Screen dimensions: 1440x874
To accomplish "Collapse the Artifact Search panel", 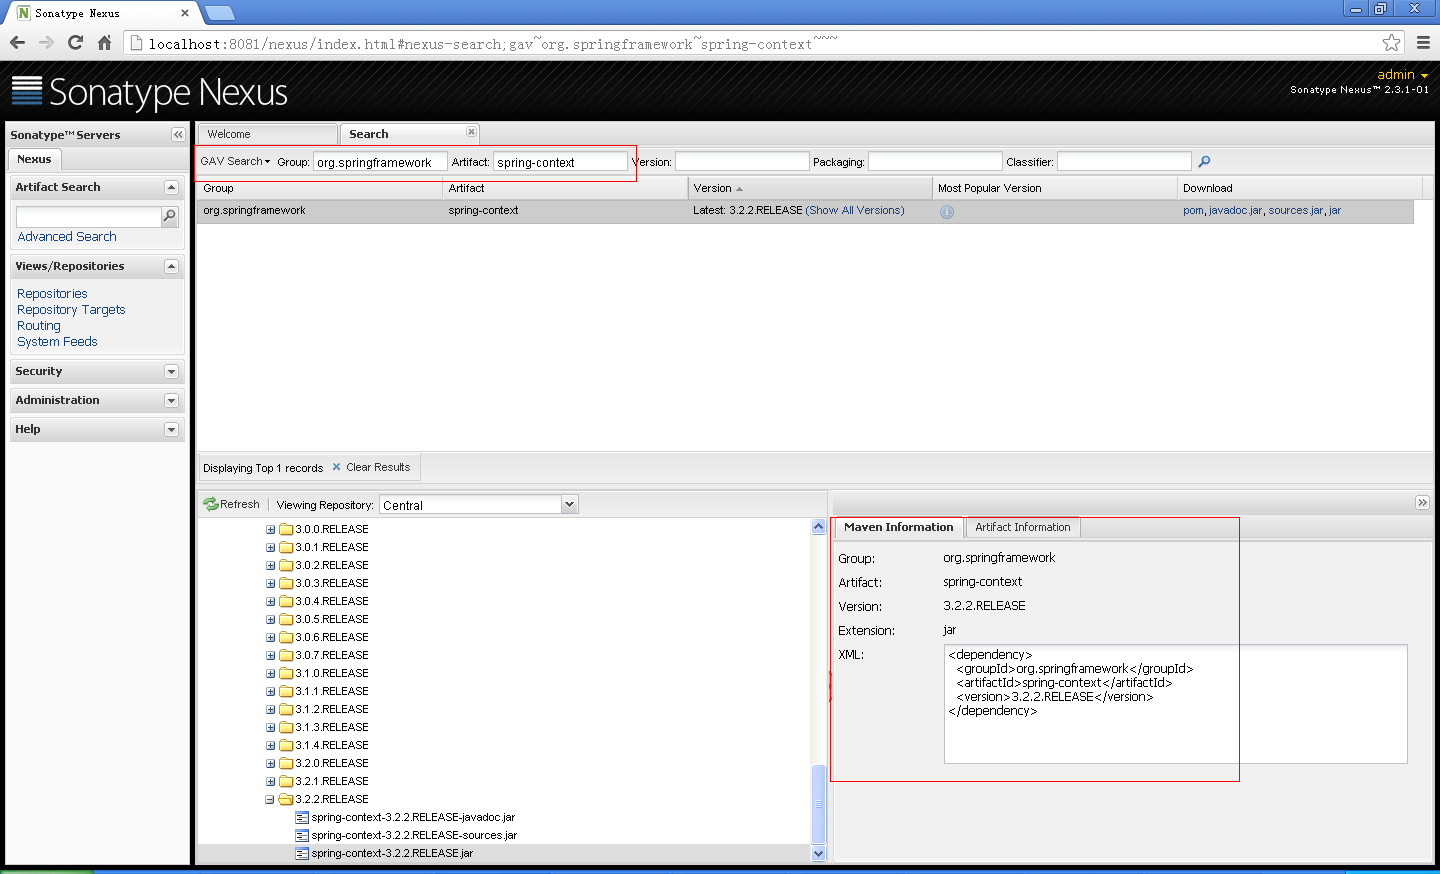I will pos(171,187).
